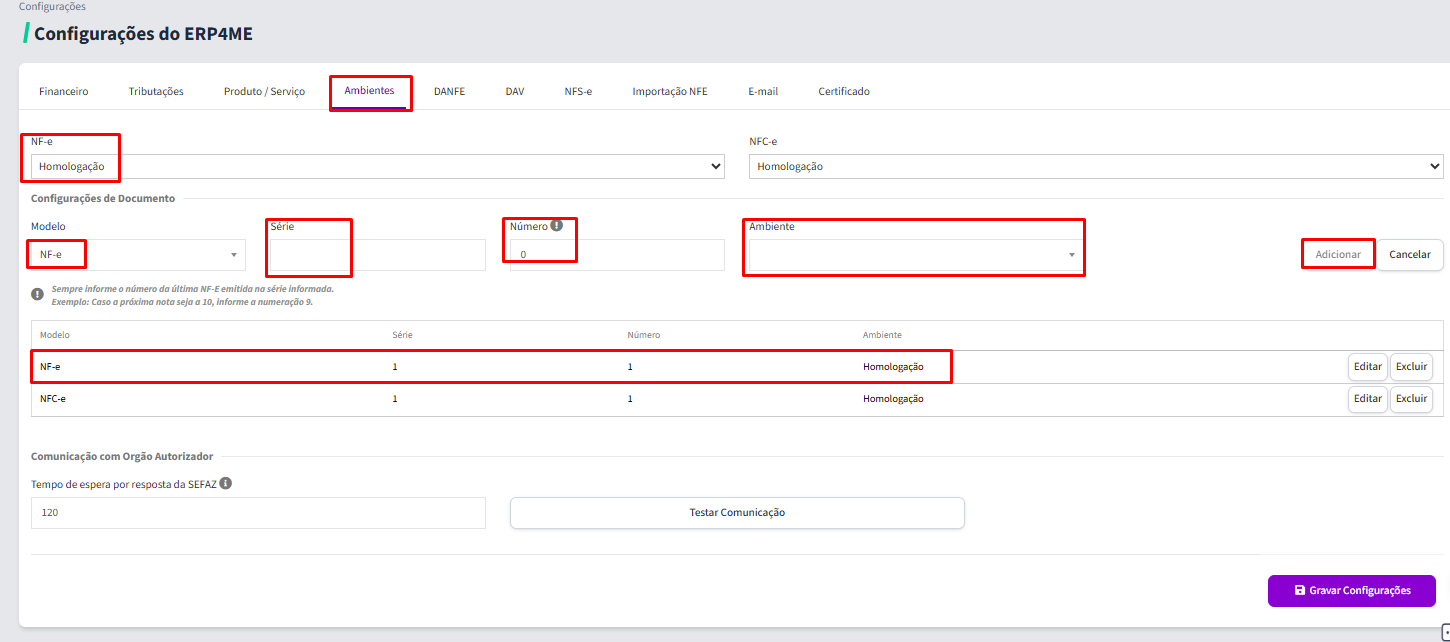
Task: Save with Gravar Configurações button
Action: click(1352, 591)
